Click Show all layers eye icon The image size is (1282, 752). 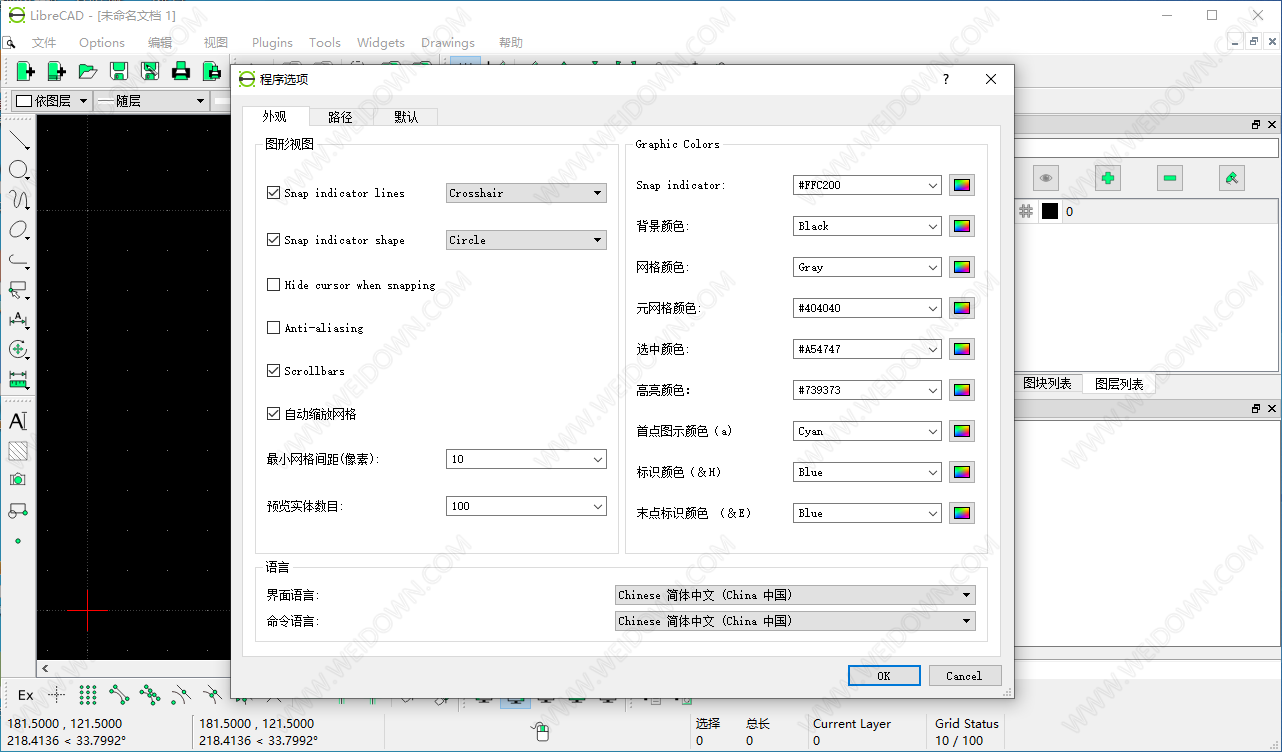tap(1045, 178)
